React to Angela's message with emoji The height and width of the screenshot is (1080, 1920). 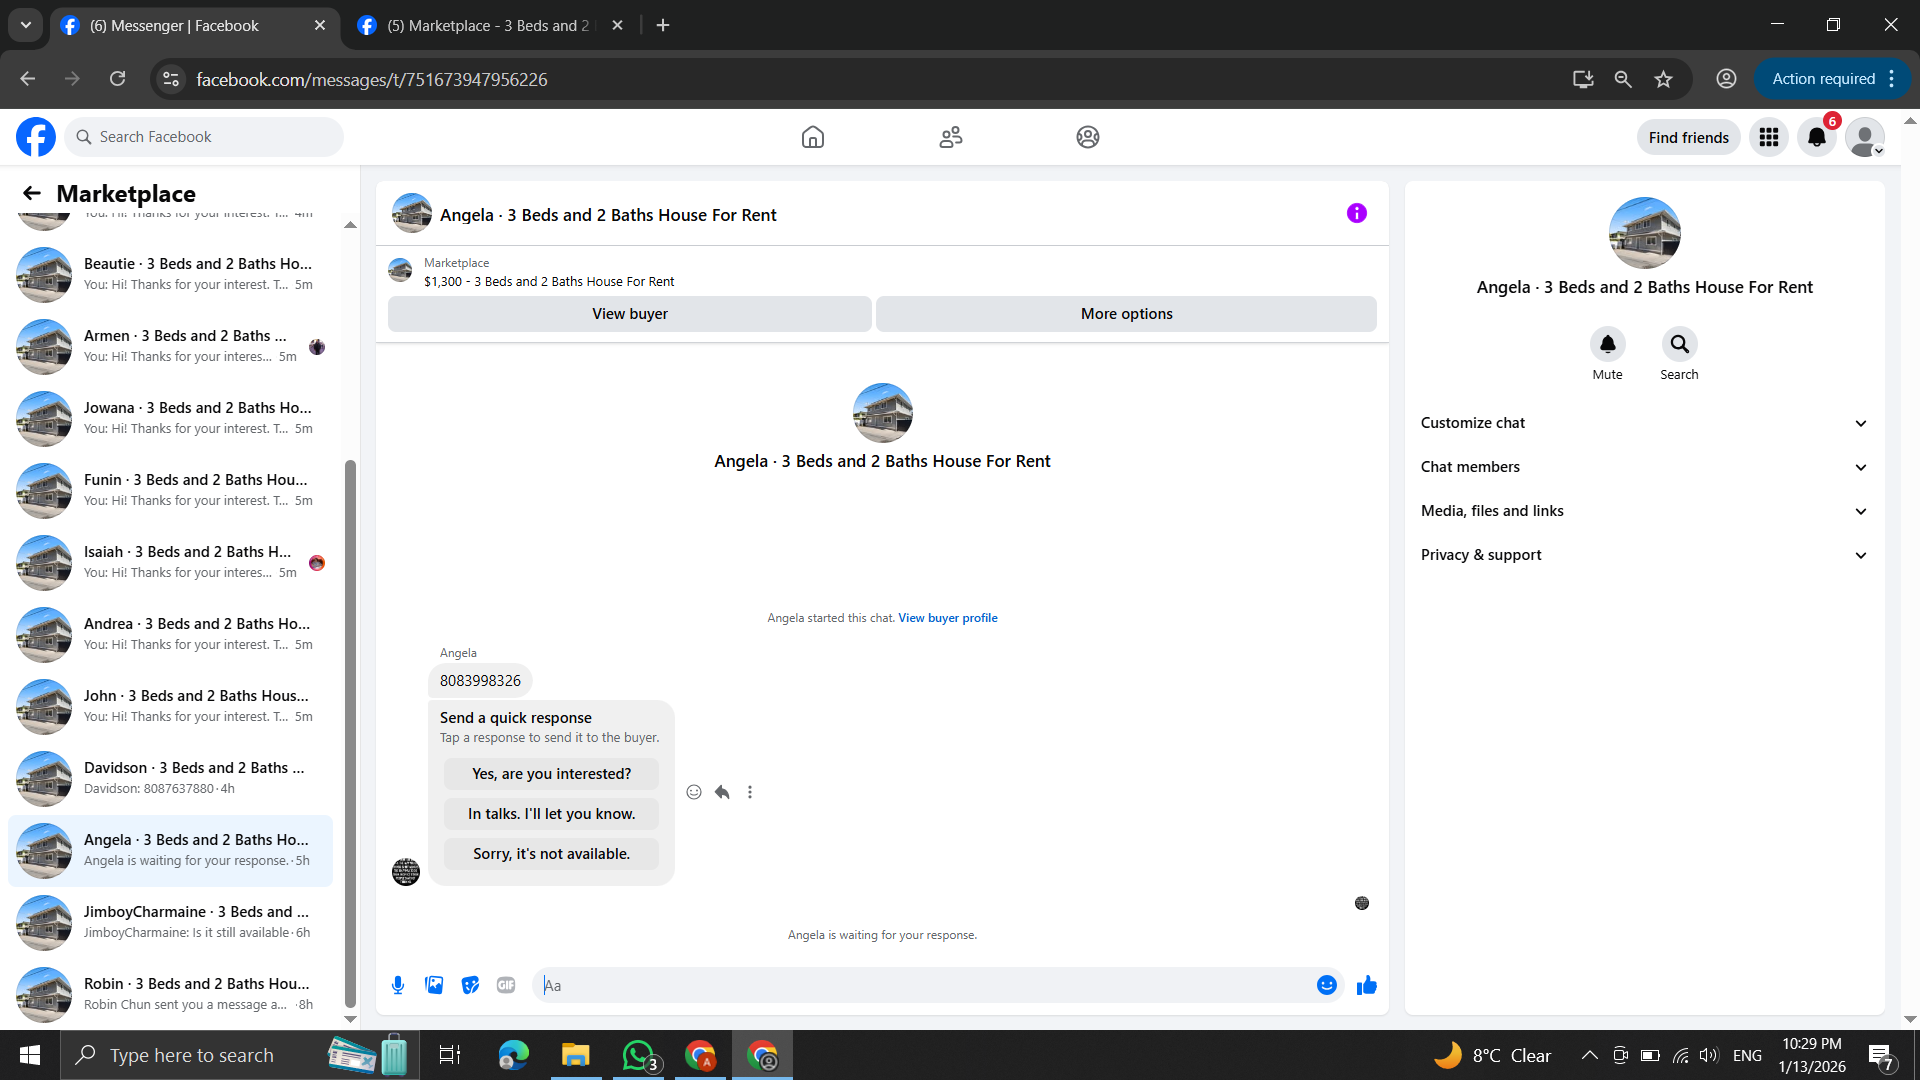tap(694, 792)
